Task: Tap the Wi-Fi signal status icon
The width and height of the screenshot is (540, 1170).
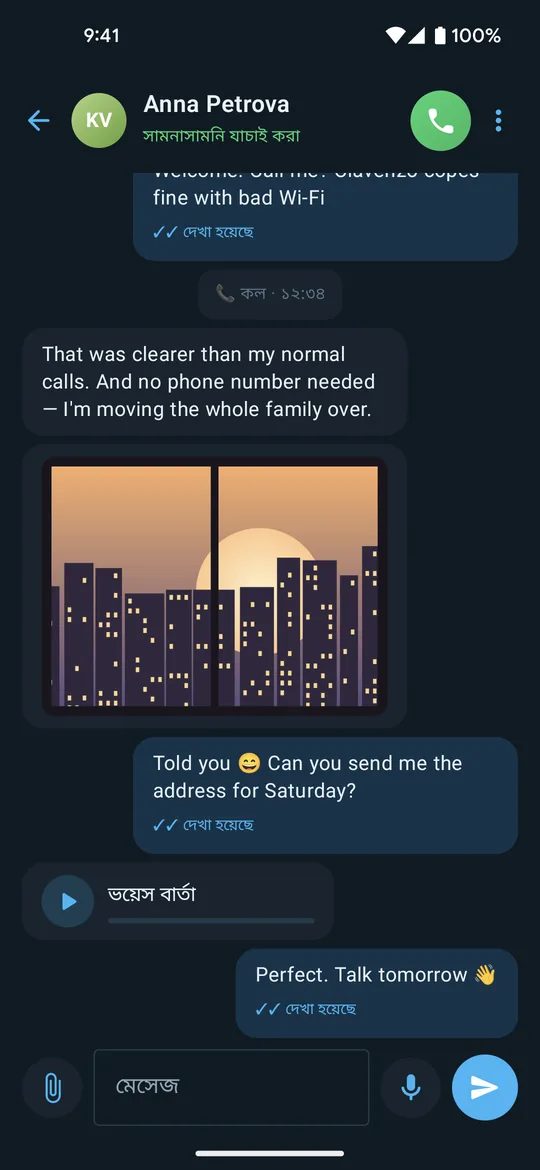Action: [395, 35]
